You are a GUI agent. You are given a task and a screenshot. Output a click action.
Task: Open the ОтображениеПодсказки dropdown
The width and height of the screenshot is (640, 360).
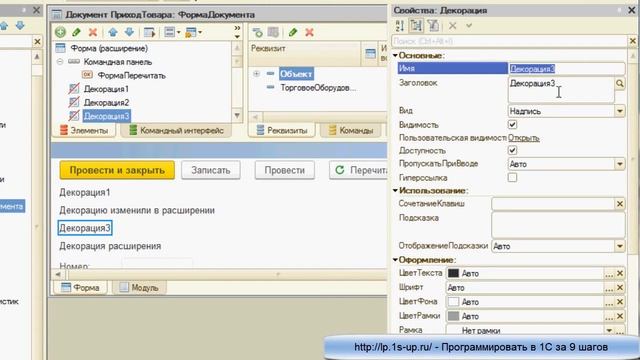point(620,246)
